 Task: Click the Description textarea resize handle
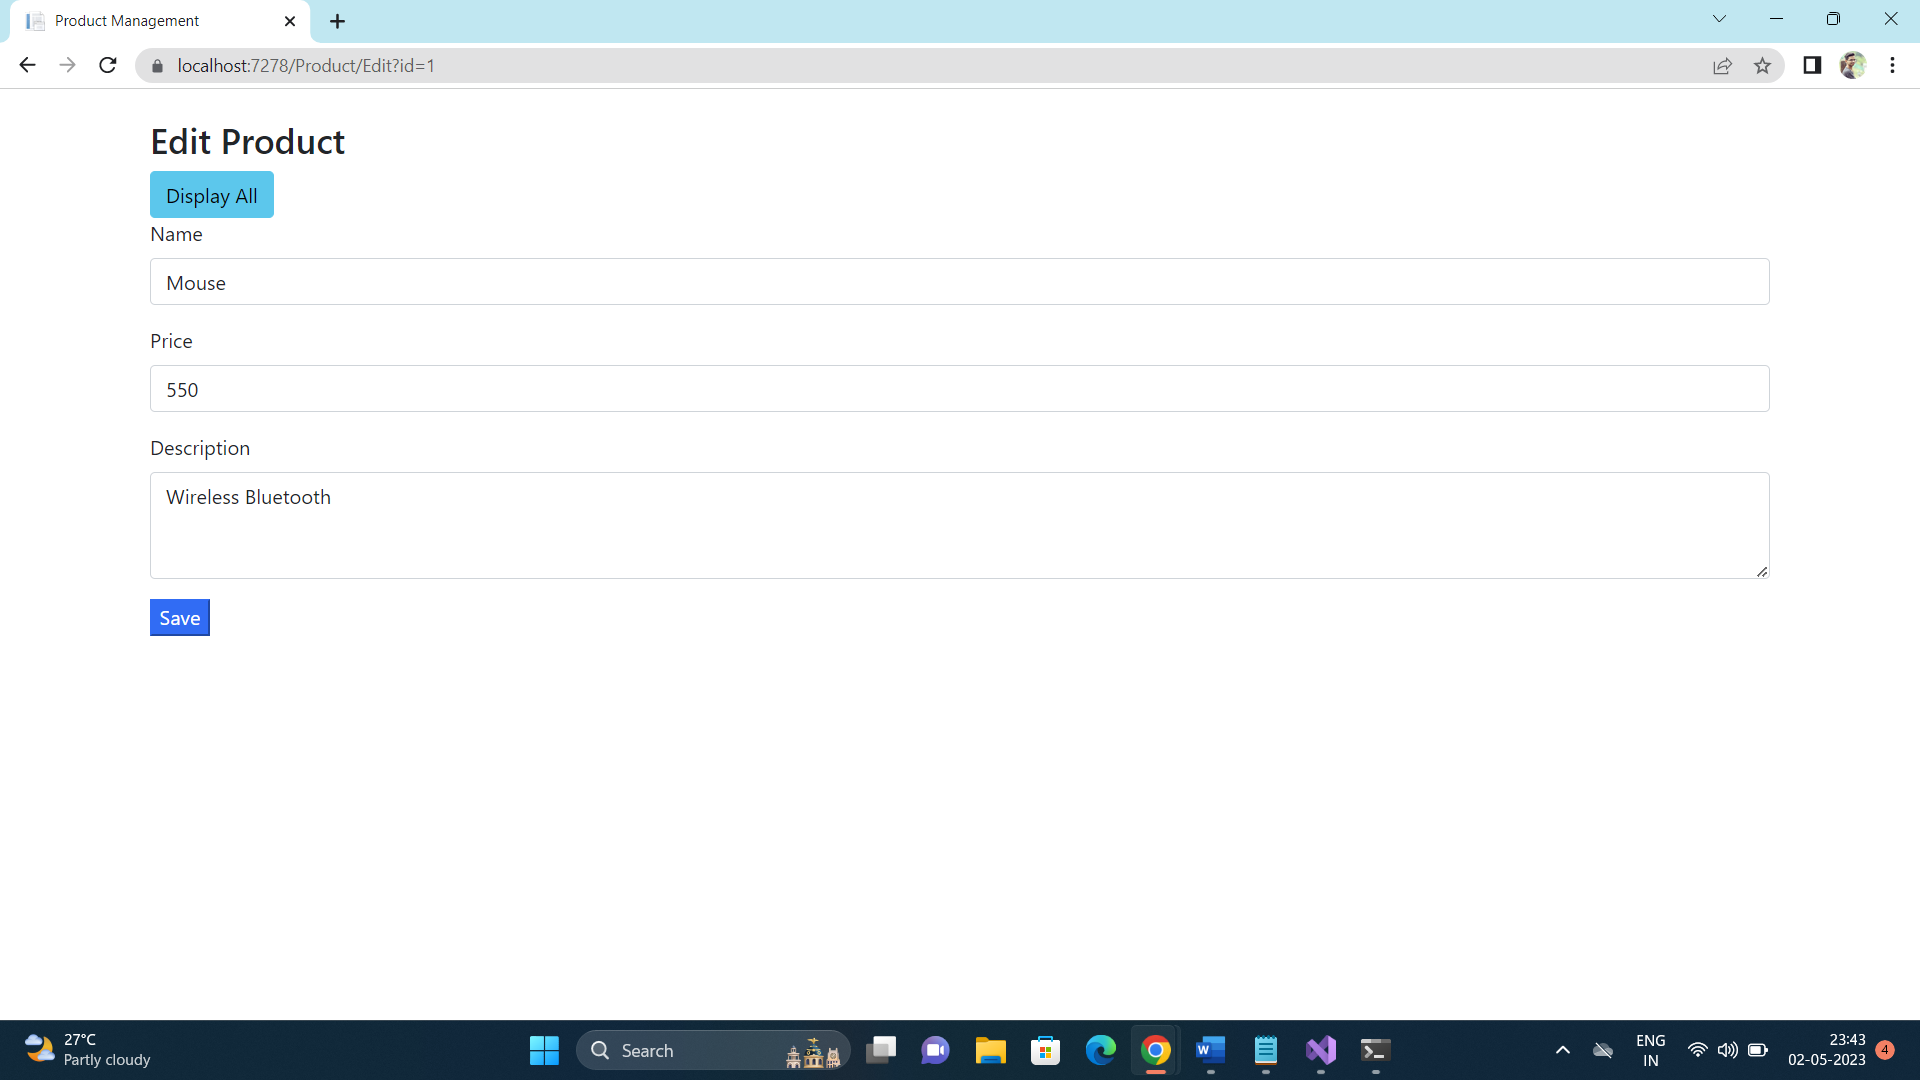[x=1761, y=571]
